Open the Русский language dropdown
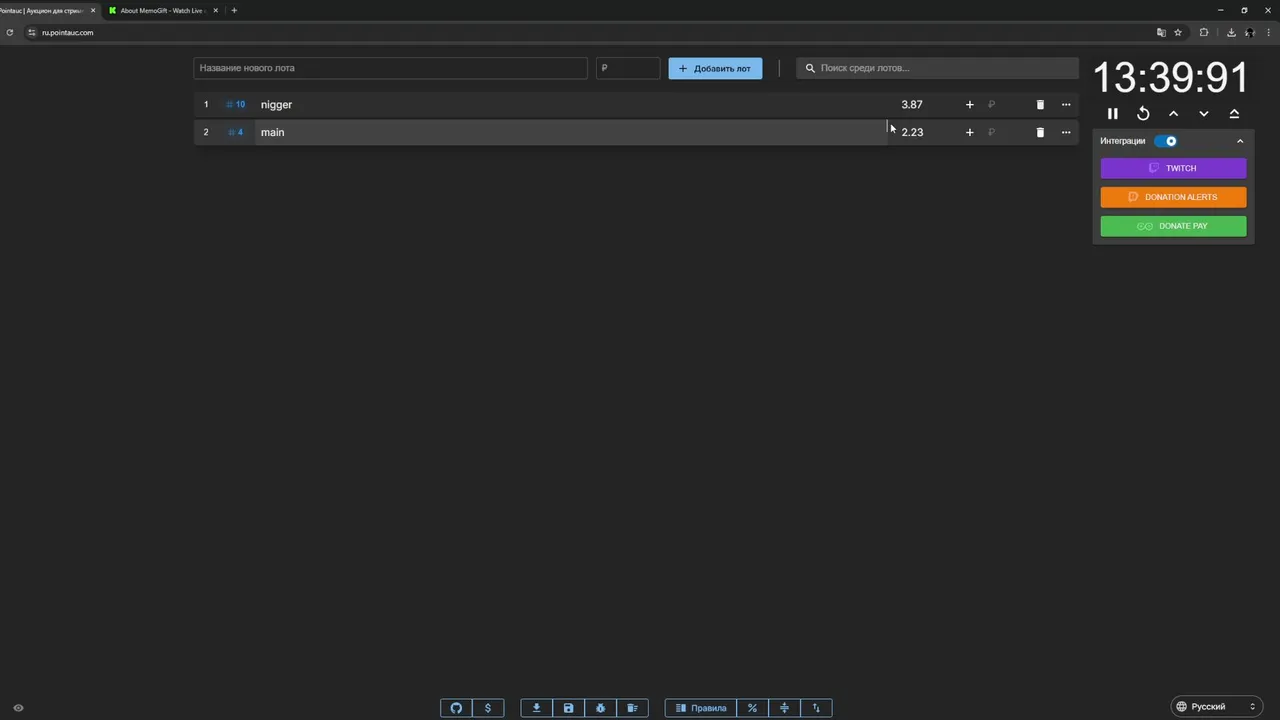This screenshot has height=720, width=1280. coord(1216,707)
